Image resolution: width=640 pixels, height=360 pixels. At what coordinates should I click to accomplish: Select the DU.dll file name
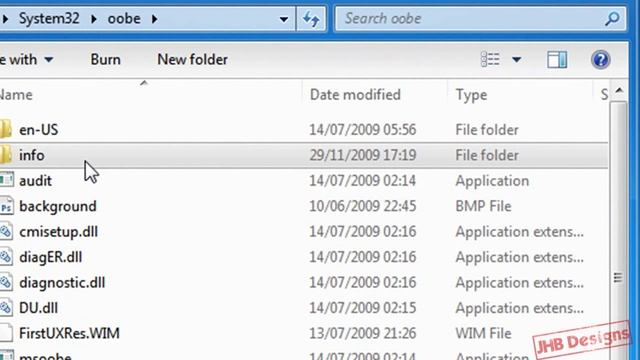tap(38, 308)
